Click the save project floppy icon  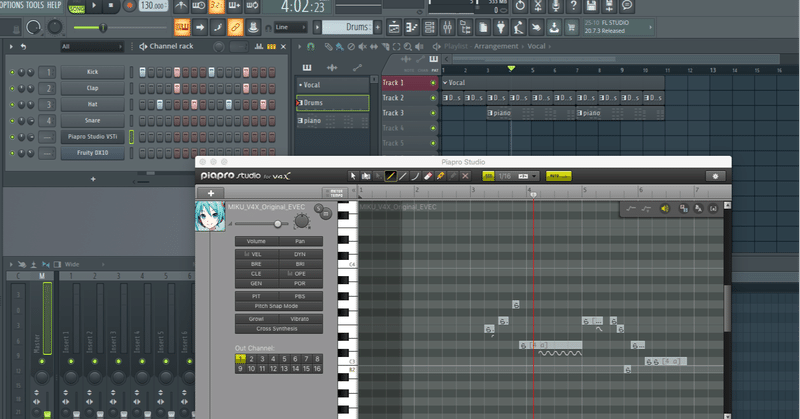591,6
